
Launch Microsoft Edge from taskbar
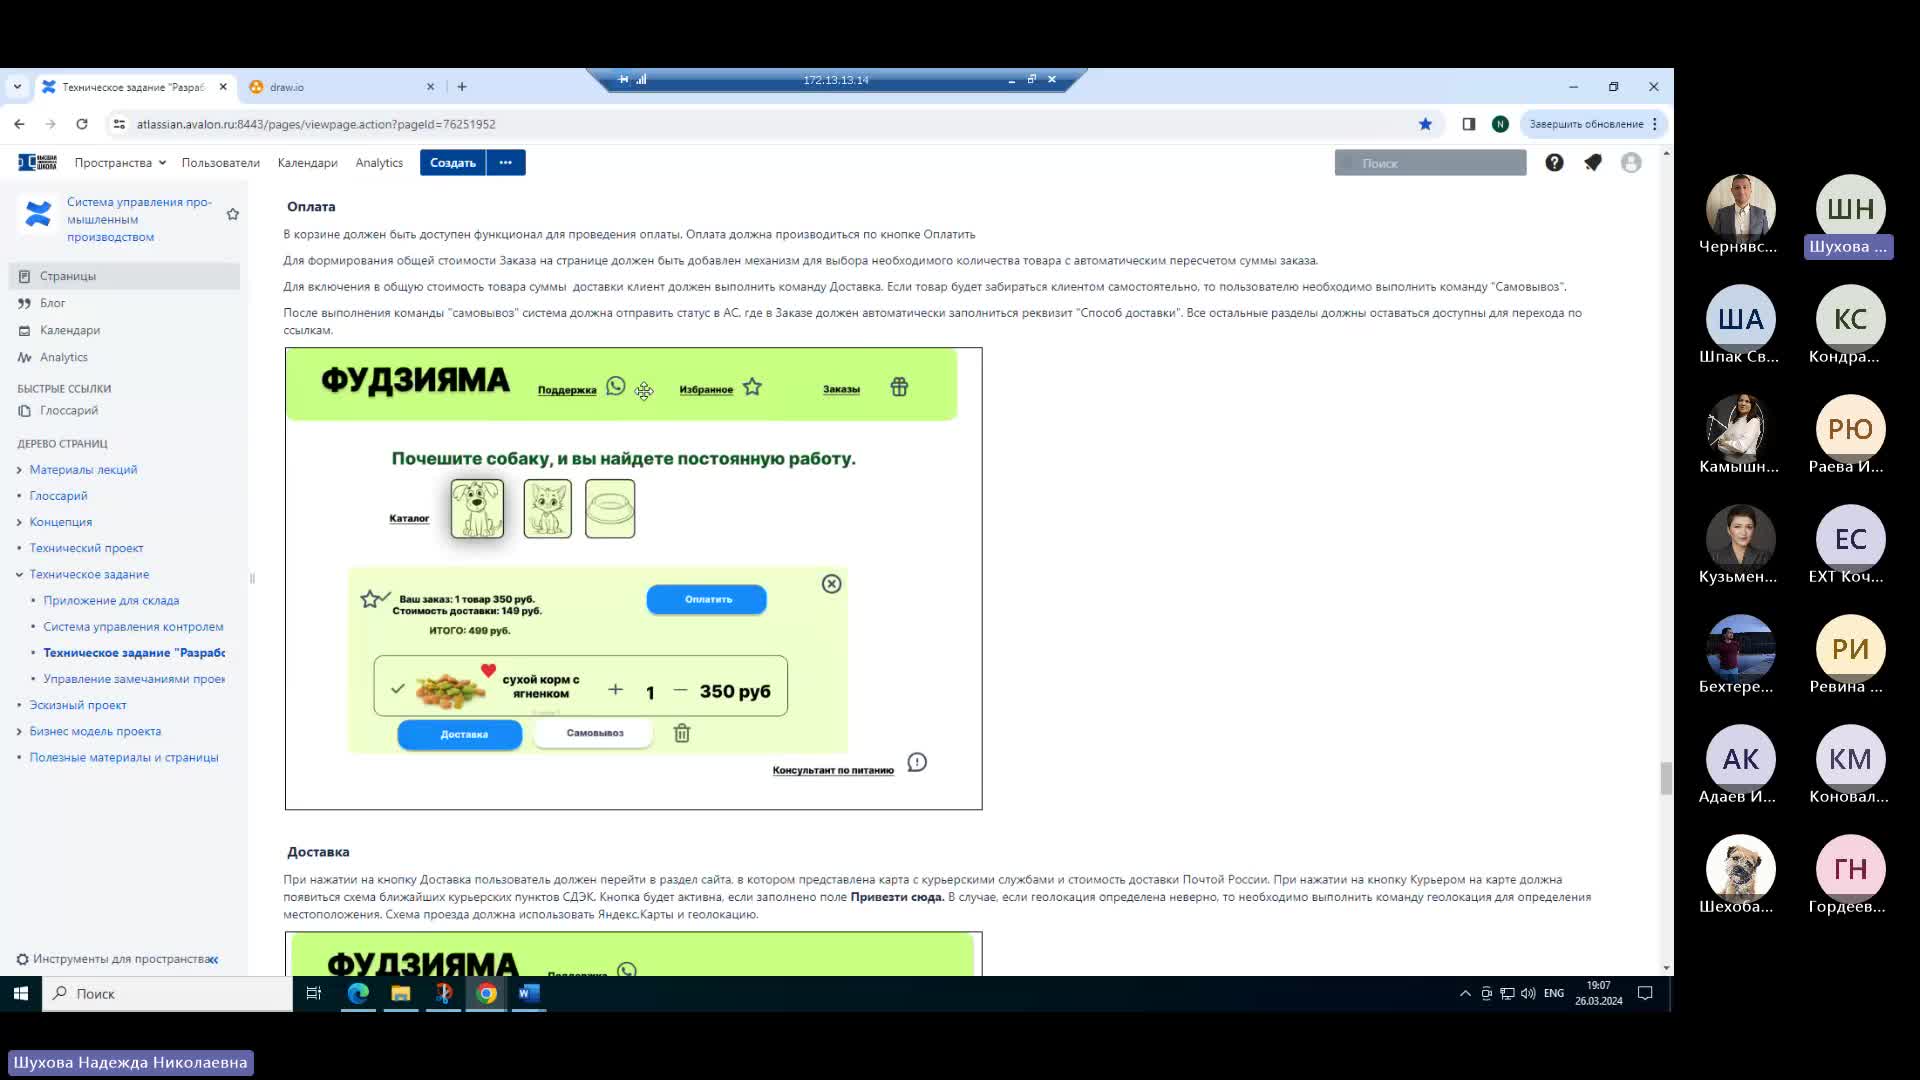click(x=358, y=993)
